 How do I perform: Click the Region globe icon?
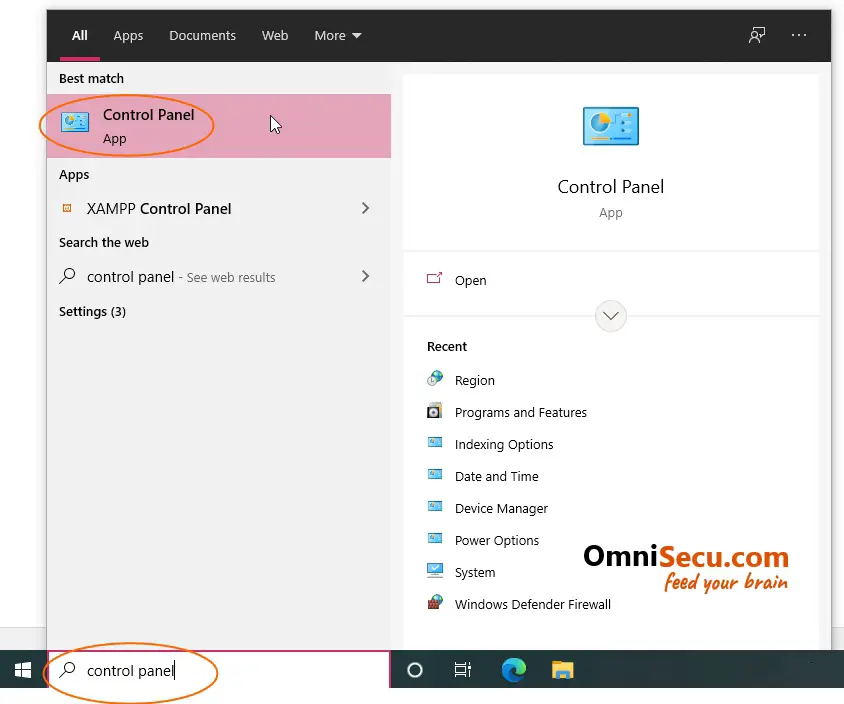435,379
